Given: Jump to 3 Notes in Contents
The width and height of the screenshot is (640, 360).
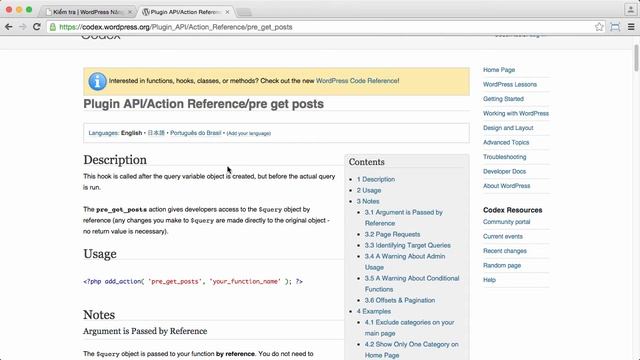Looking at the screenshot, I should (x=368, y=201).
